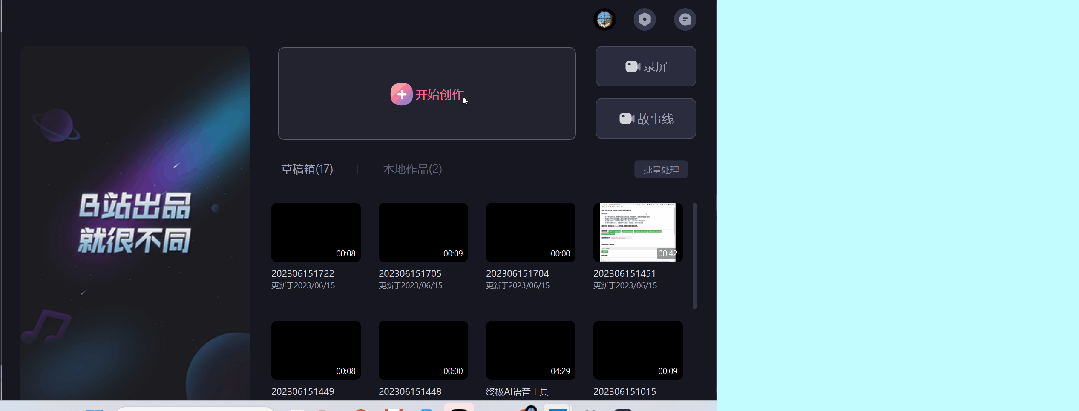Open draft thumbnail 202306151449
The image size is (1079, 411).
pos(316,350)
